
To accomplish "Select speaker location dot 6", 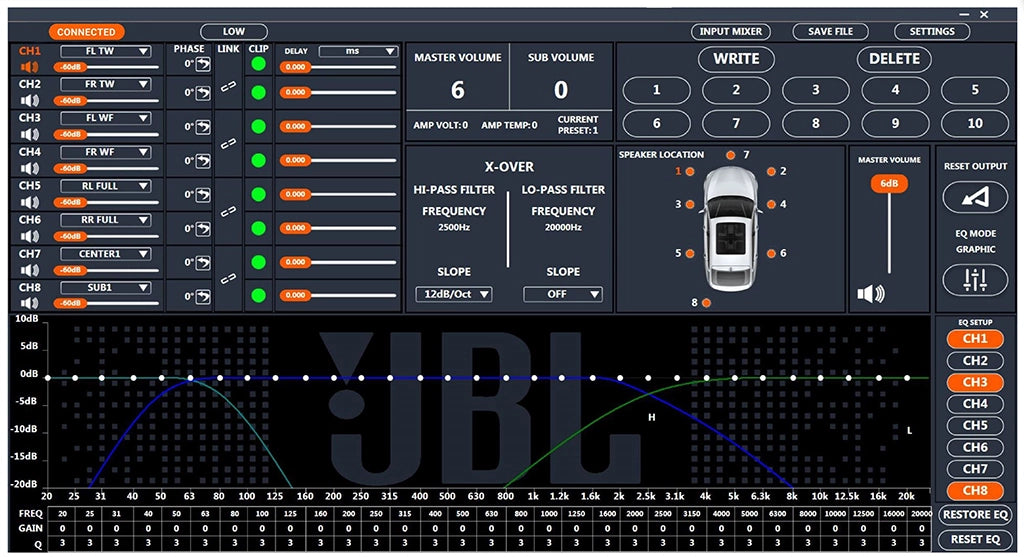I will tap(771, 253).
